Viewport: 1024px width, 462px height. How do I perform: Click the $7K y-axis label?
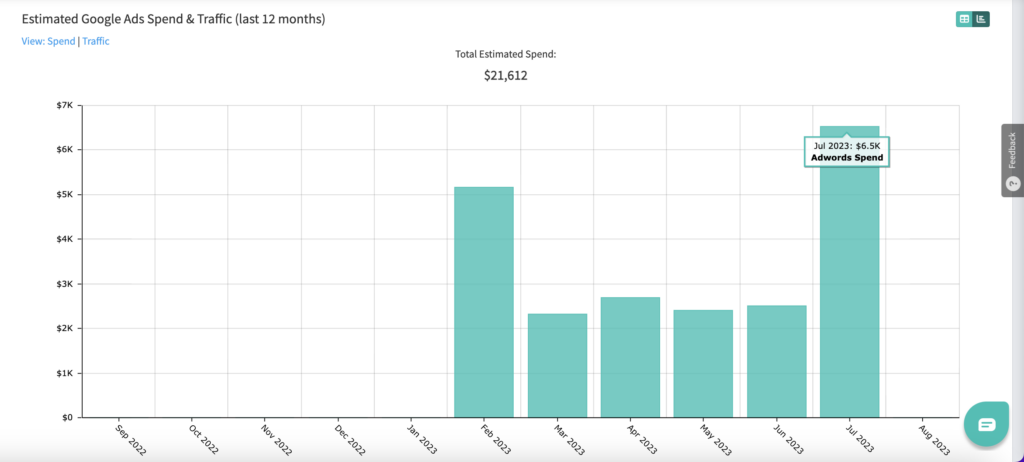65,105
